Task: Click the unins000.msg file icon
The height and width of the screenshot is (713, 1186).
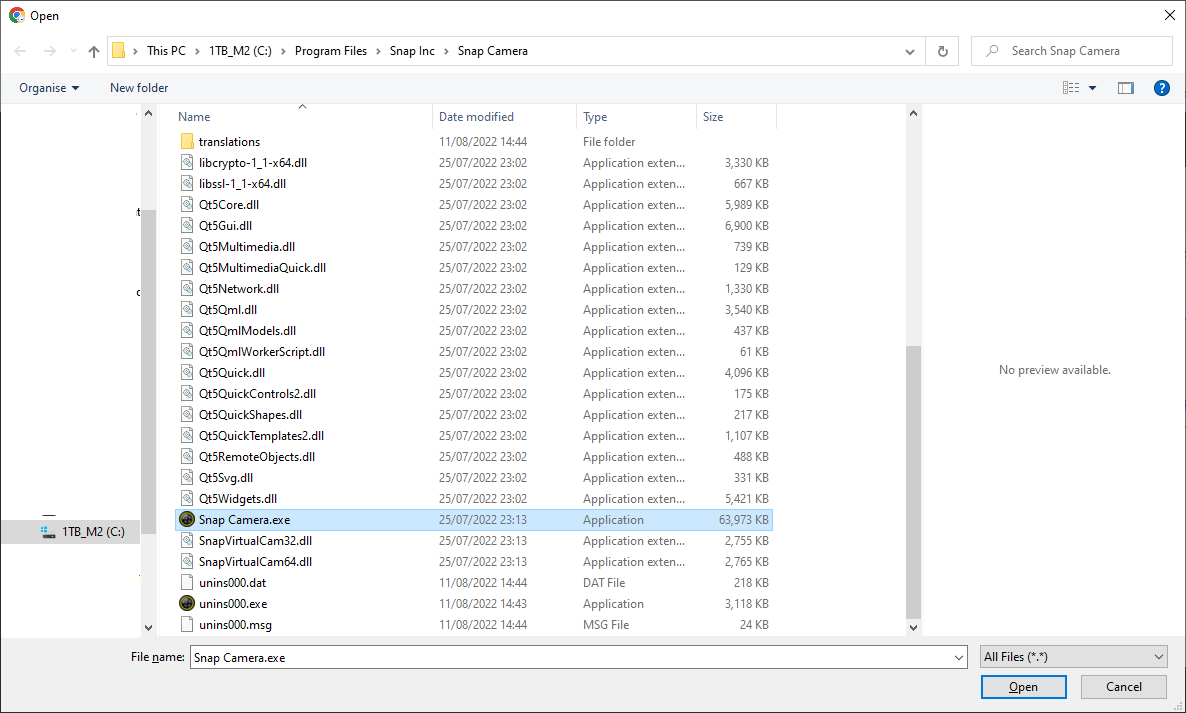Action: [x=187, y=625]
